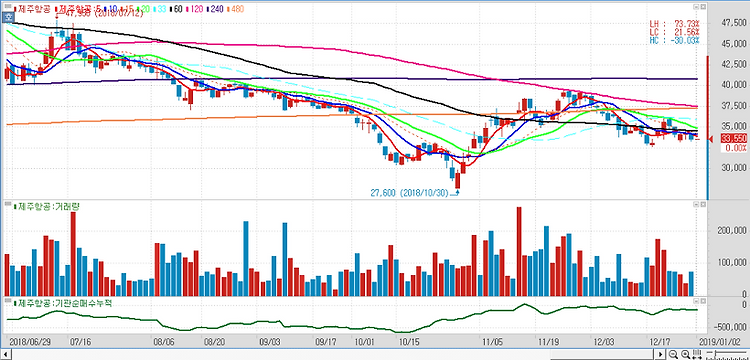Minimize the 거래량 volume pane

[x=696, y=205]
